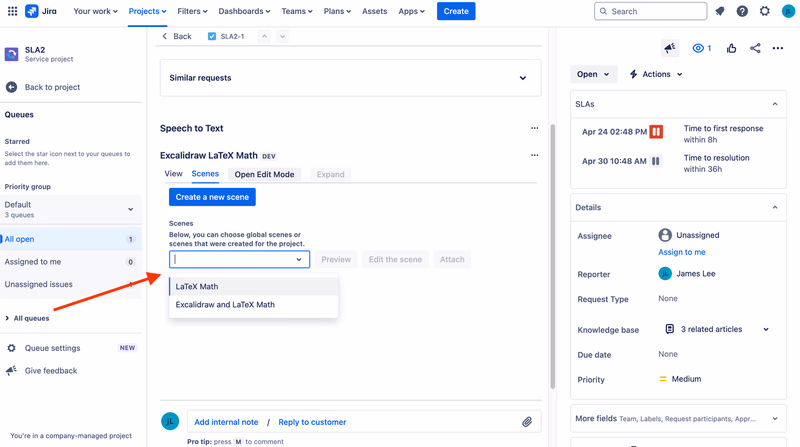
Task: Click the attachment paperclip icon
Action: coord(527,422)
